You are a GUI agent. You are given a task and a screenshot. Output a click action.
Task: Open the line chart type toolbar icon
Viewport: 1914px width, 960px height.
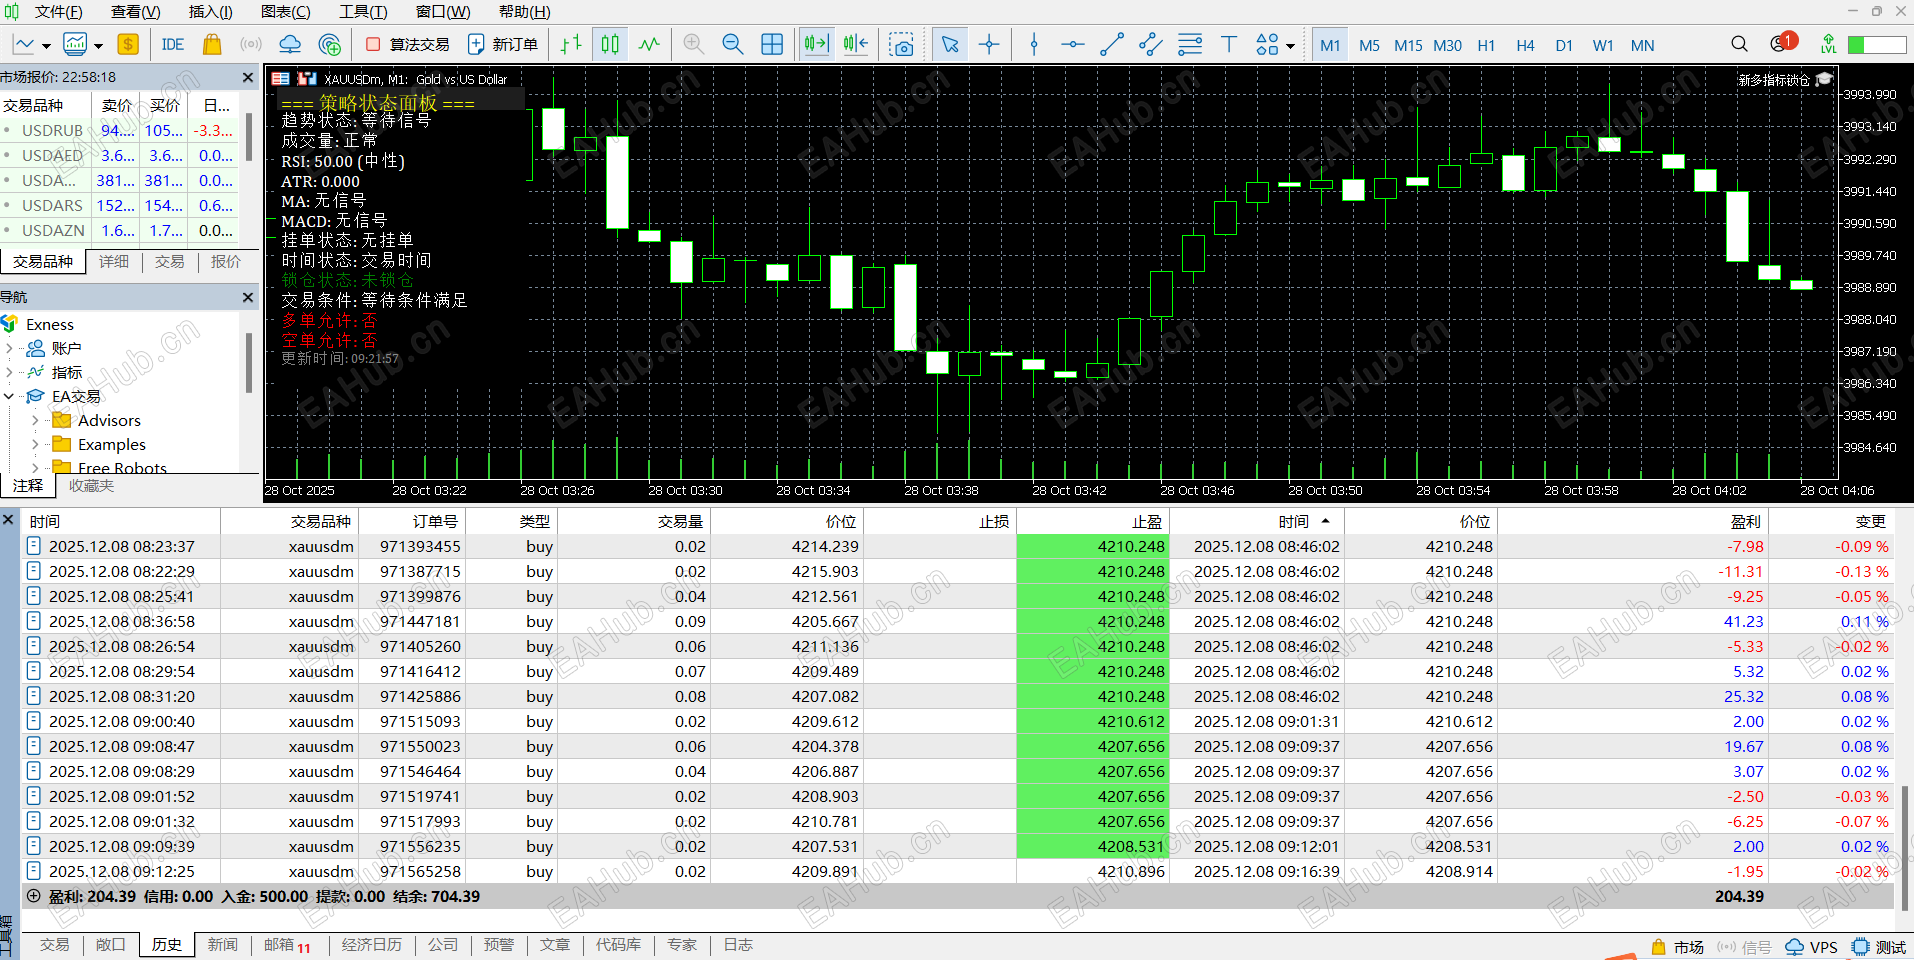point(24,44)
